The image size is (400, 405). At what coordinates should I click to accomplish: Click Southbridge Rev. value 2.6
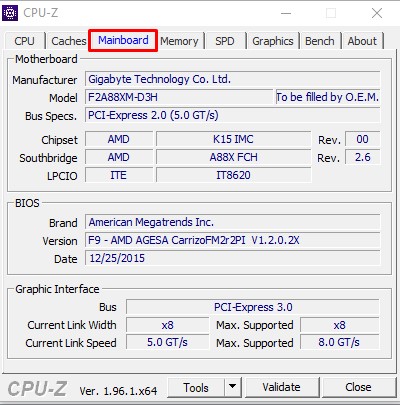(x=363, y=157)
